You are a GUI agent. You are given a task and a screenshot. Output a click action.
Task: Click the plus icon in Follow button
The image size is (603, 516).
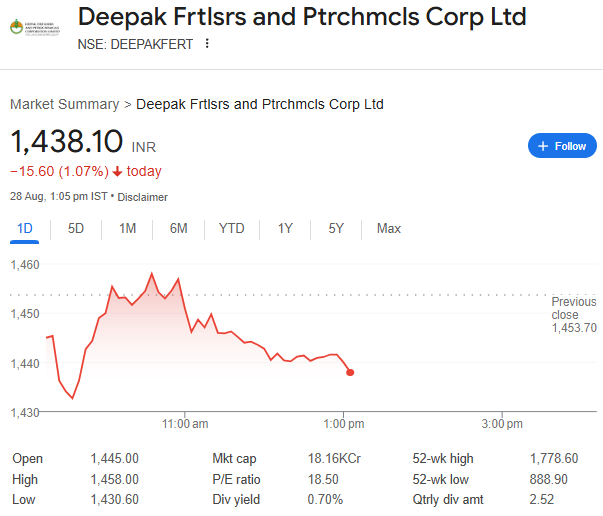[543, 146]
